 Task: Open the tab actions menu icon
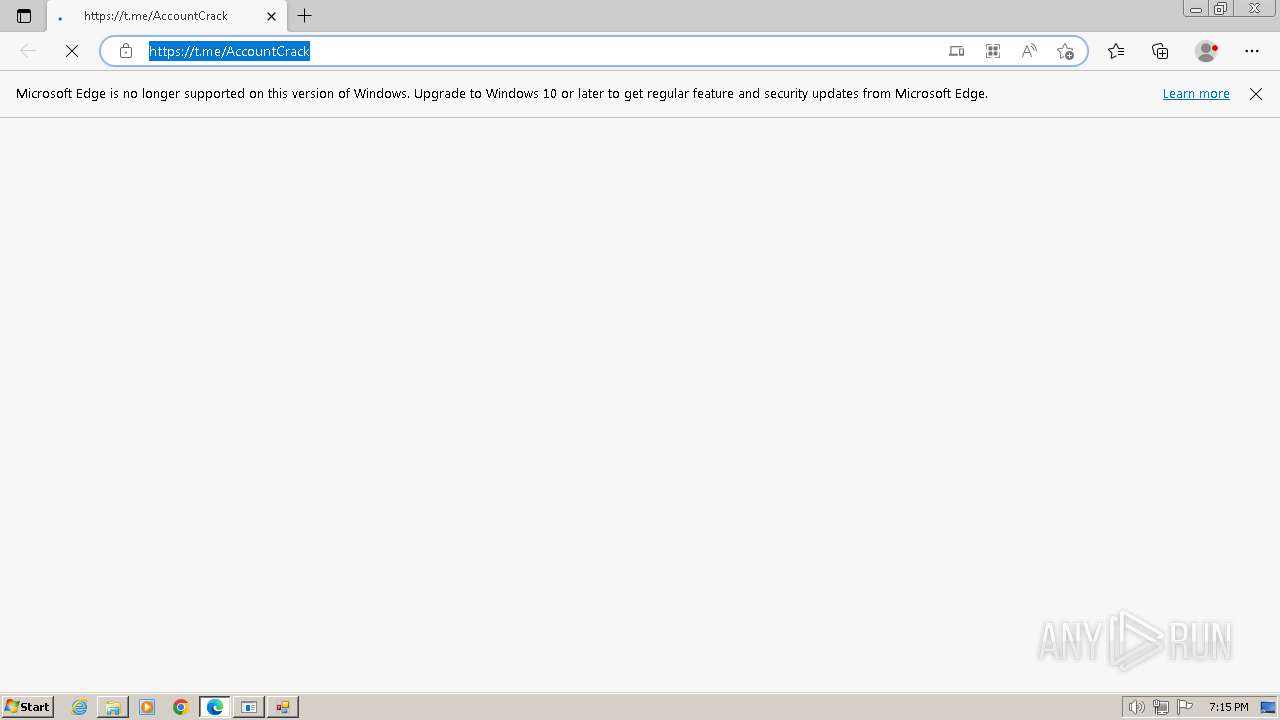coord(24,16)
